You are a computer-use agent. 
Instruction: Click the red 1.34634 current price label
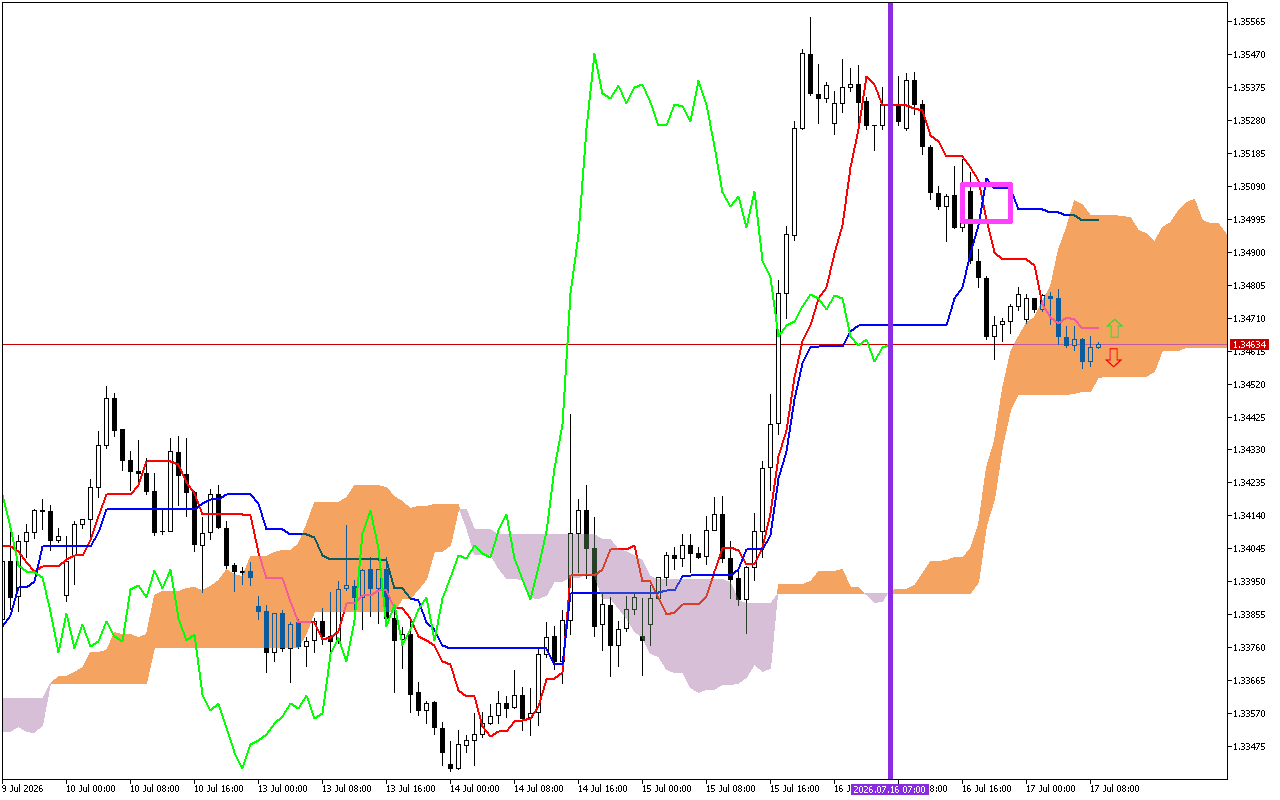(x=1250, y=345)
